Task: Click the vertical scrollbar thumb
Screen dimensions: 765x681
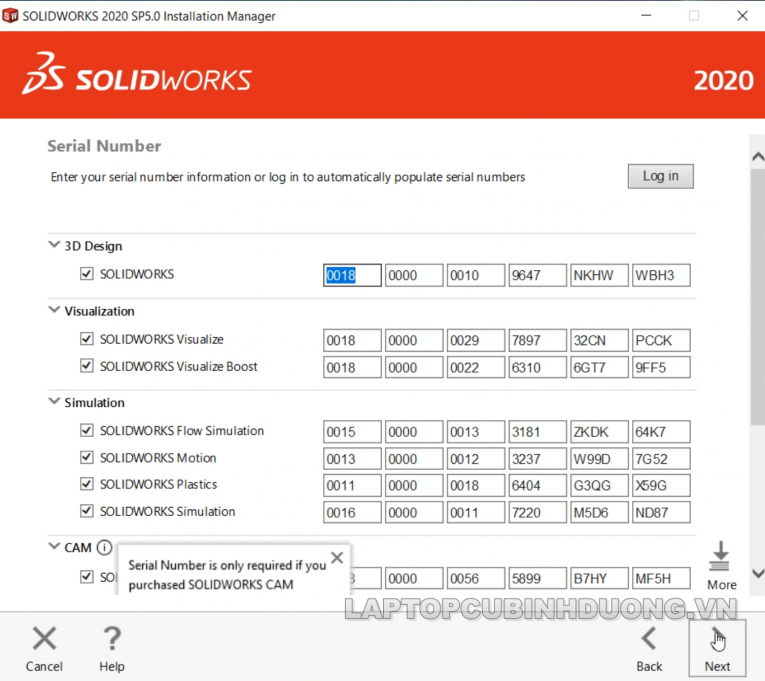Action: click(x=758, y=298)
